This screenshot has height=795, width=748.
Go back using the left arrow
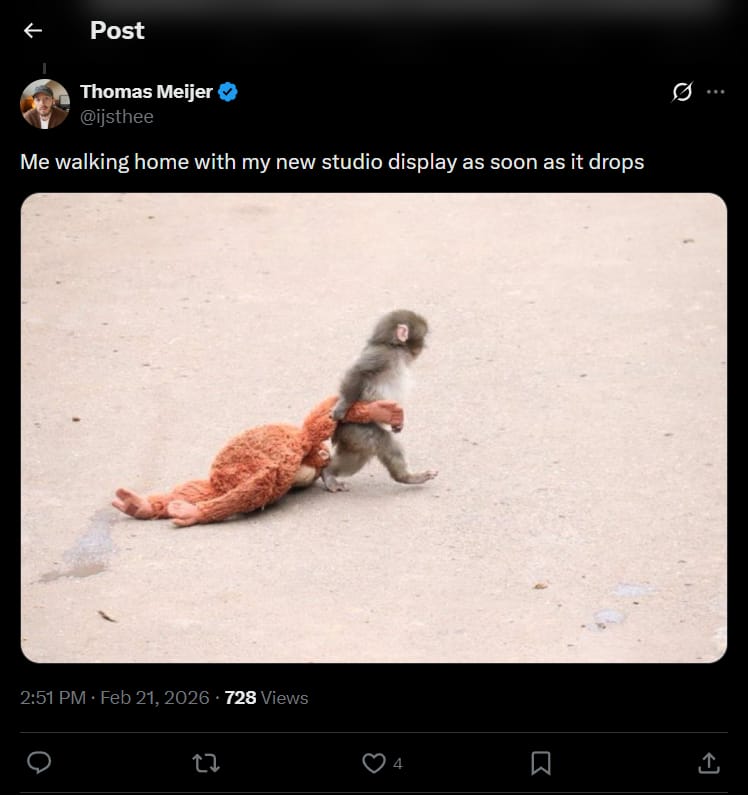point(33,30)
